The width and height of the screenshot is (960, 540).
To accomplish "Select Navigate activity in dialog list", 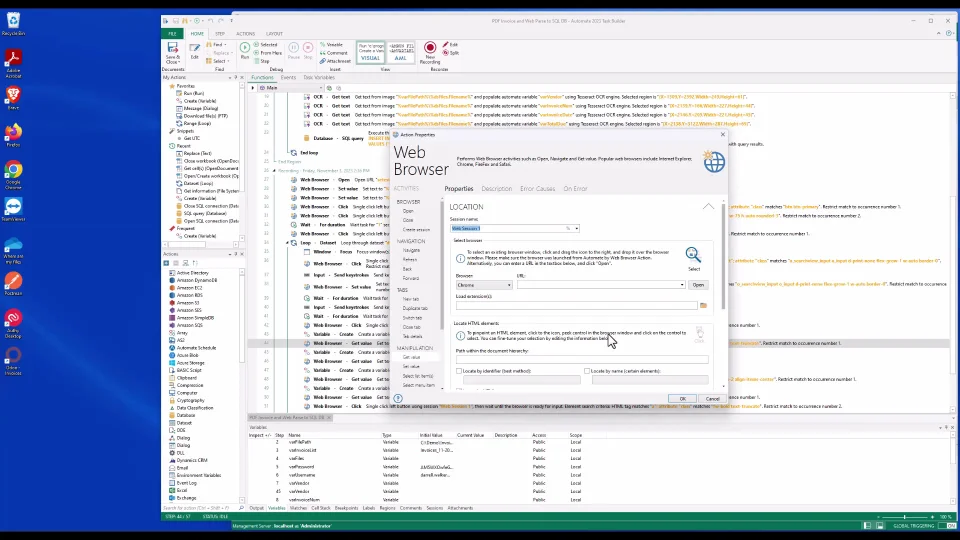I will 411,250.
